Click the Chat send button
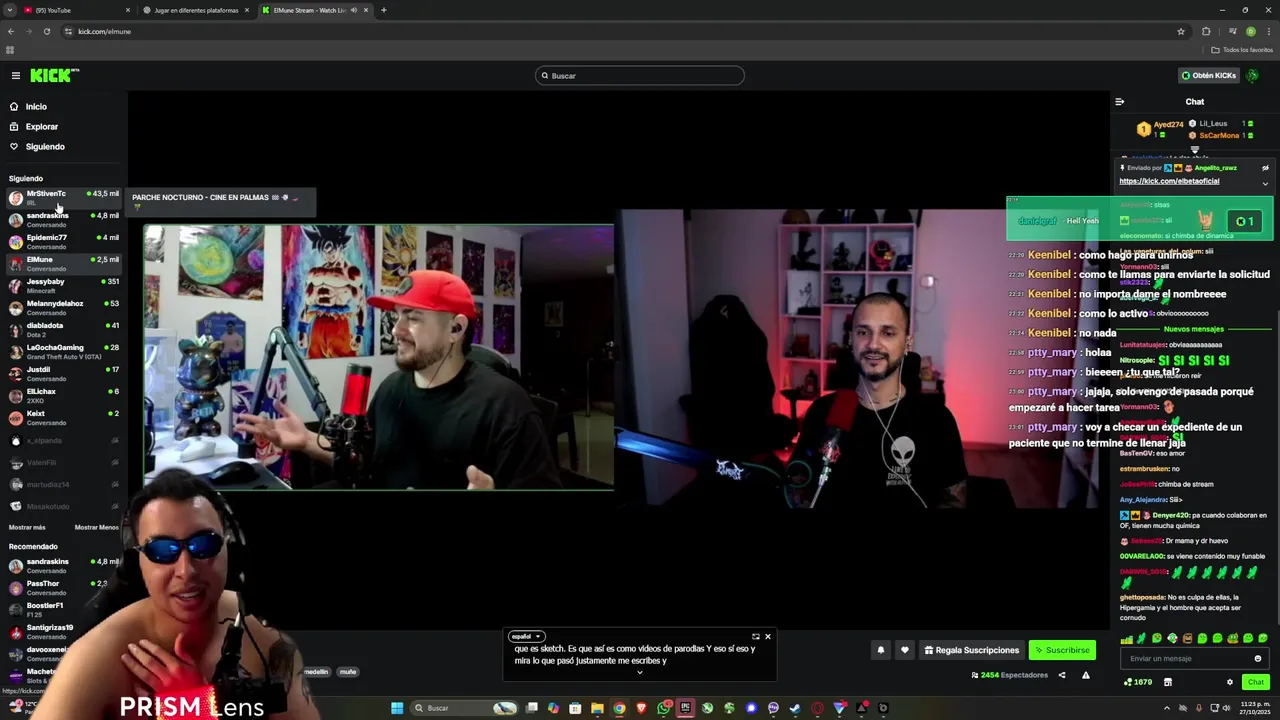 tap(1256, 682)
